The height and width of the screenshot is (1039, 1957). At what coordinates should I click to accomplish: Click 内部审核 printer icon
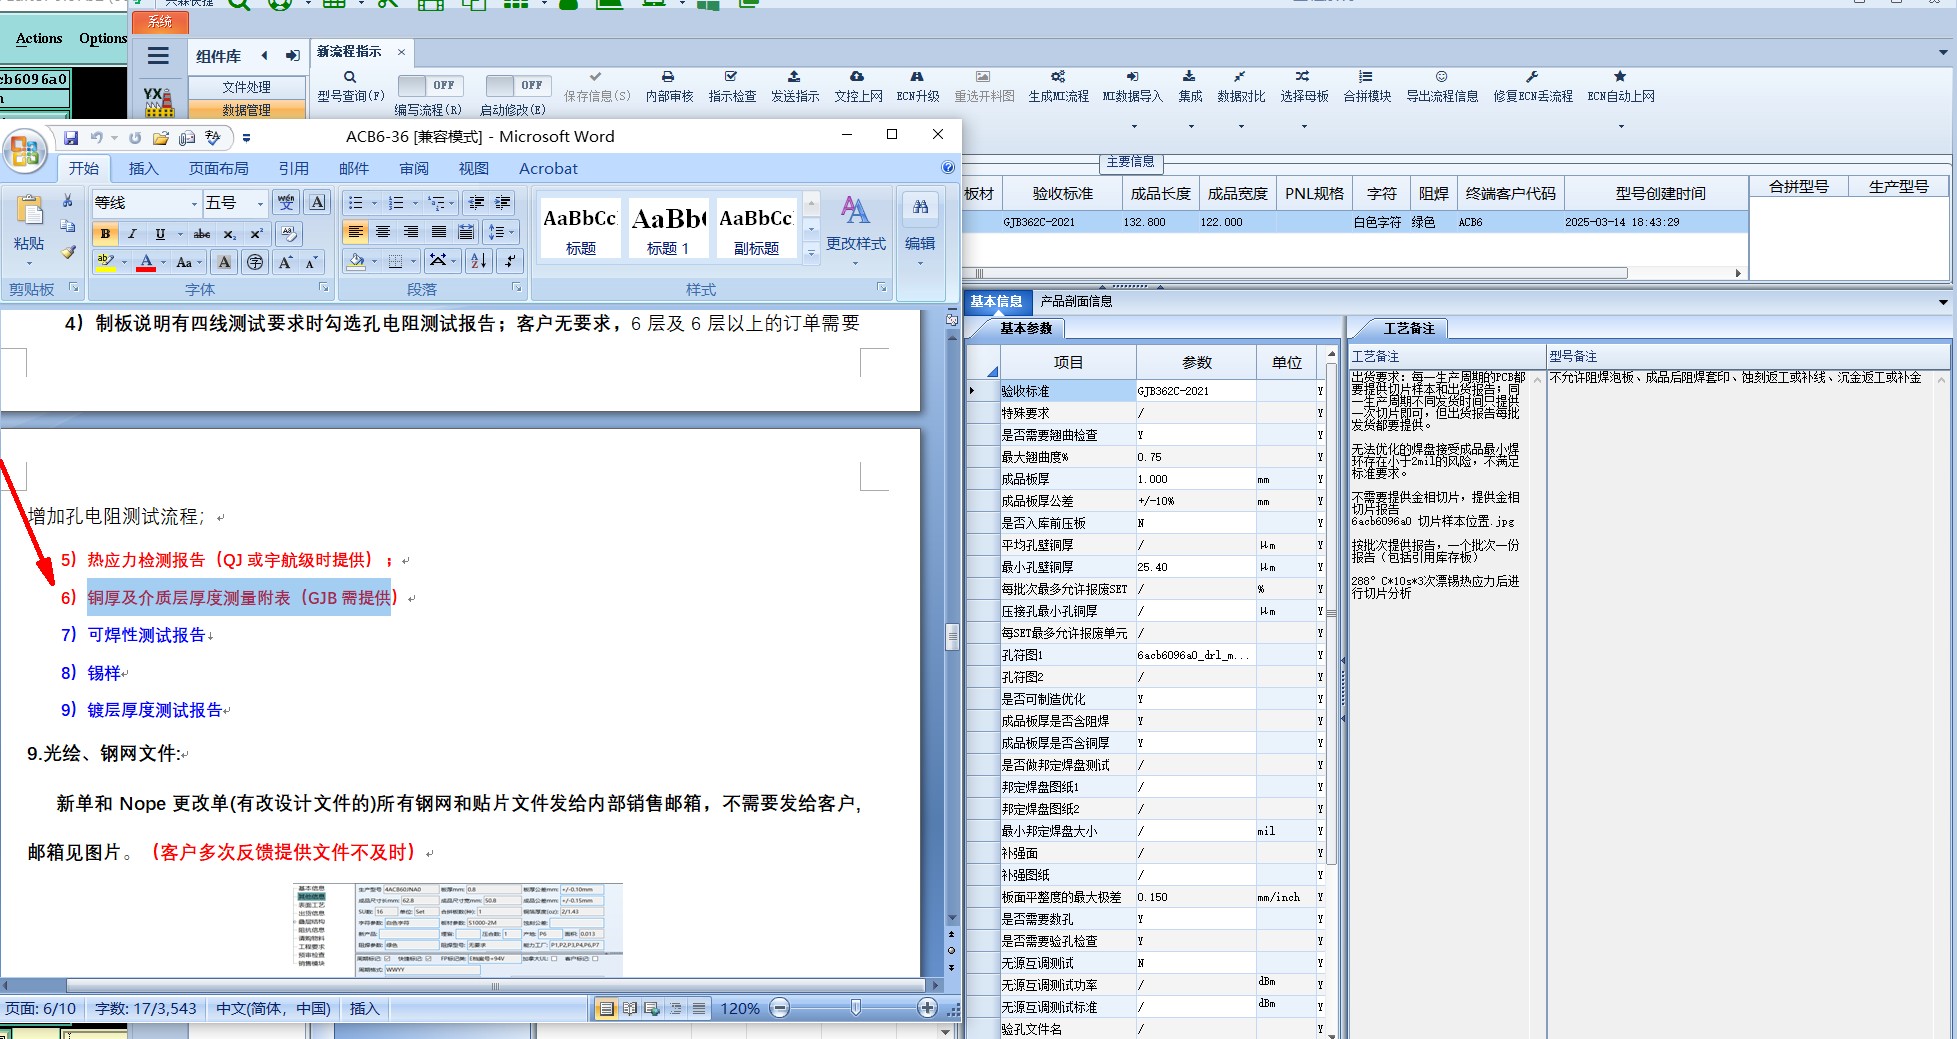point(668,76)
